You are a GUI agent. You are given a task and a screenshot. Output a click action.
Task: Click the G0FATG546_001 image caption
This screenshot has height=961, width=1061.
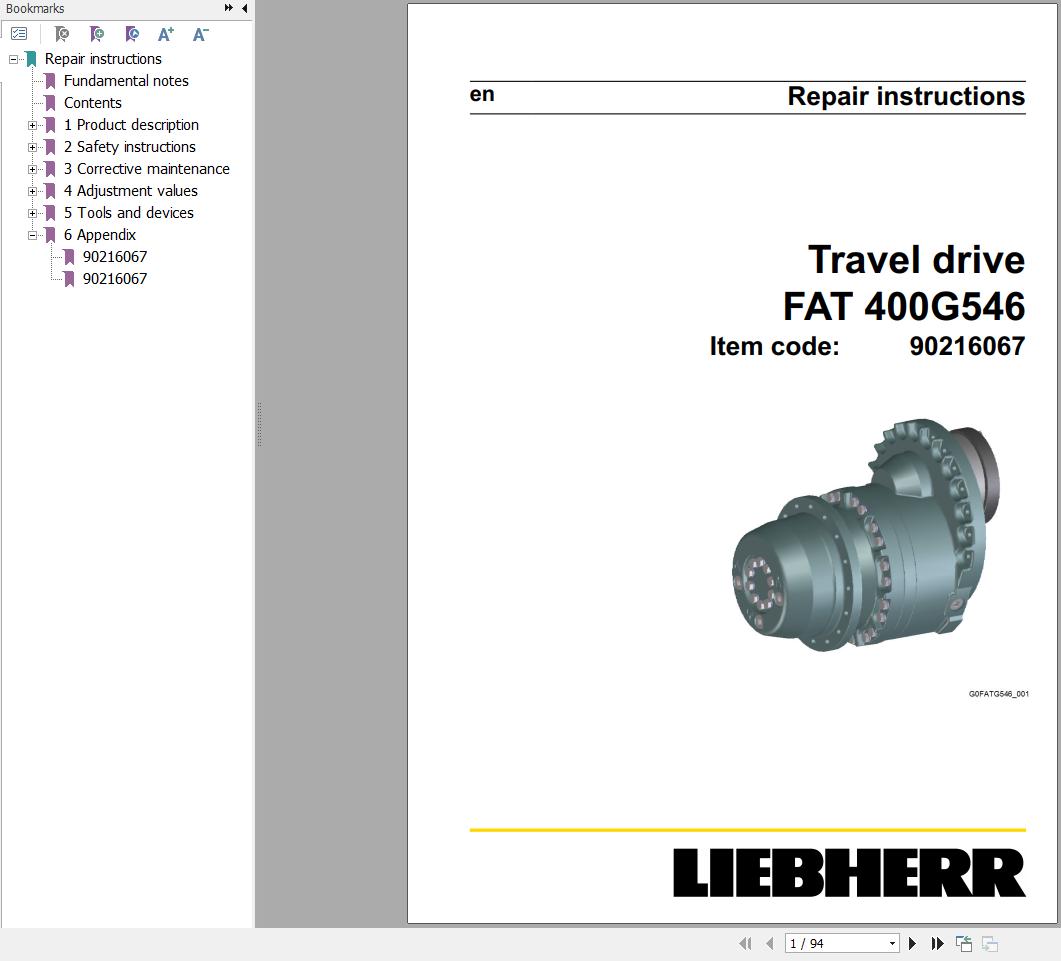pyautogui.click(x=999, y=694)
